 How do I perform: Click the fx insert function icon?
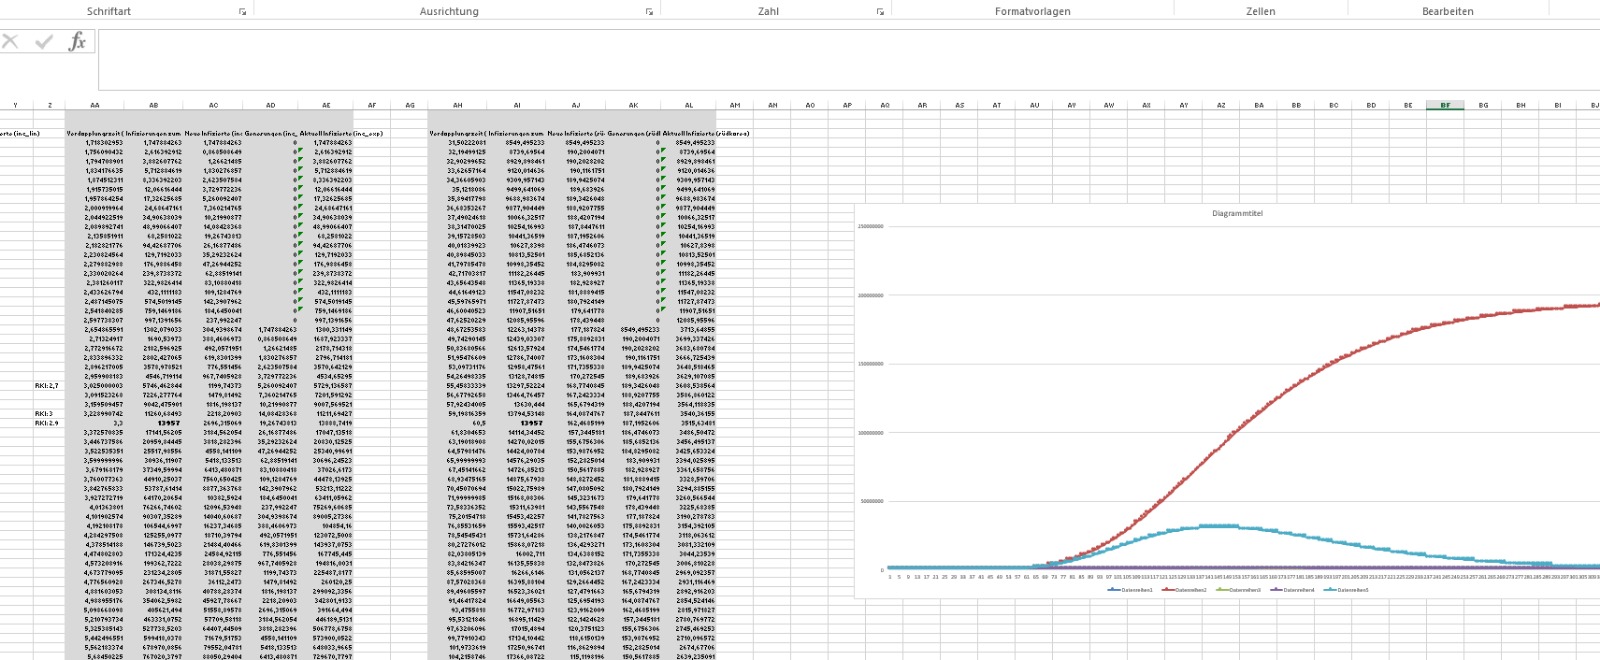click(x=77, y=42)
